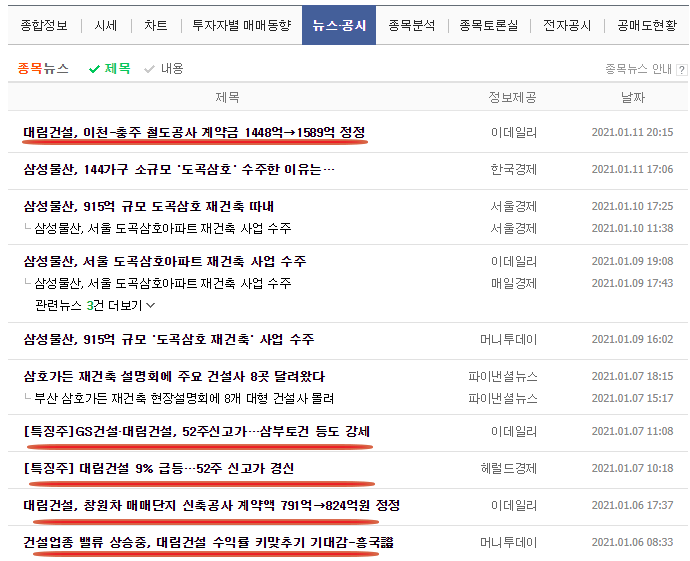Select the 뉴스·공시 tab
This screenshot has width=690, height=561.
339,26
